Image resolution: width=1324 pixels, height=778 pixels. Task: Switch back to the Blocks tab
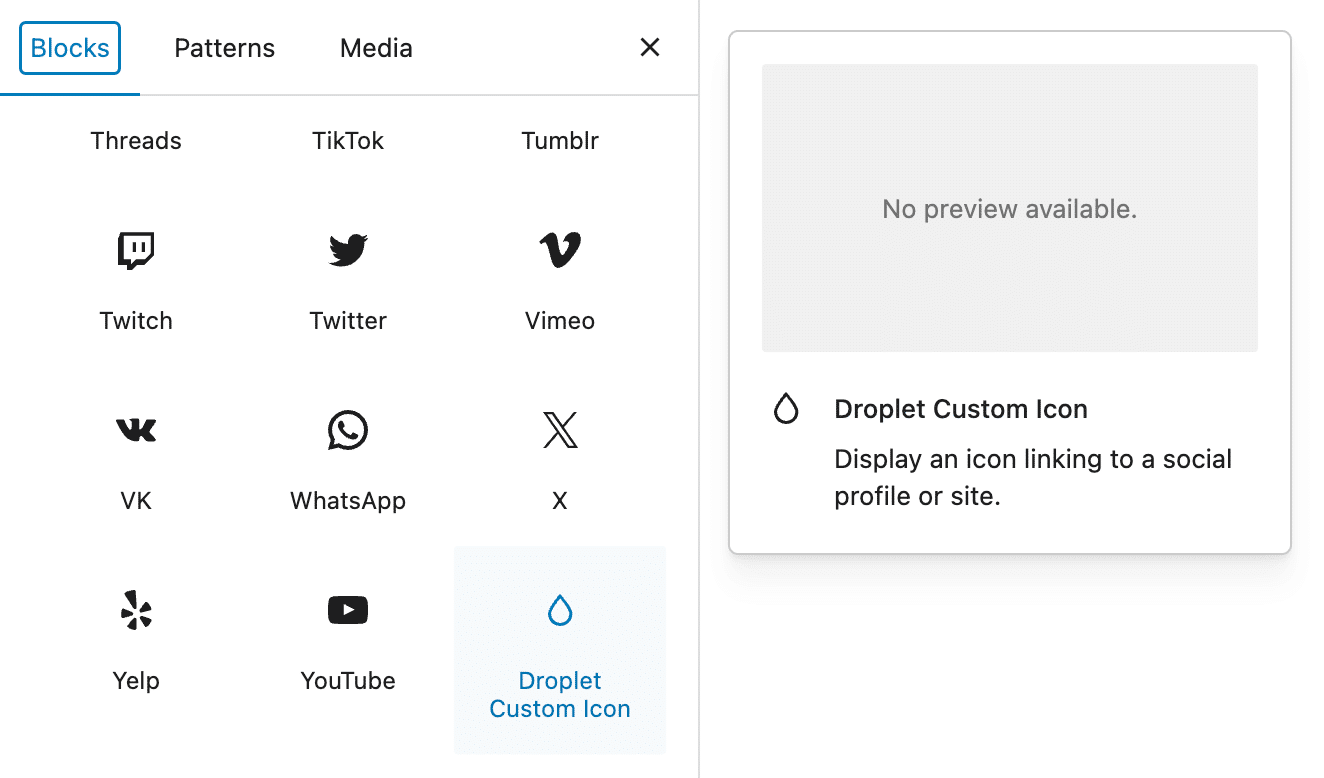click(x=69, y=47)
